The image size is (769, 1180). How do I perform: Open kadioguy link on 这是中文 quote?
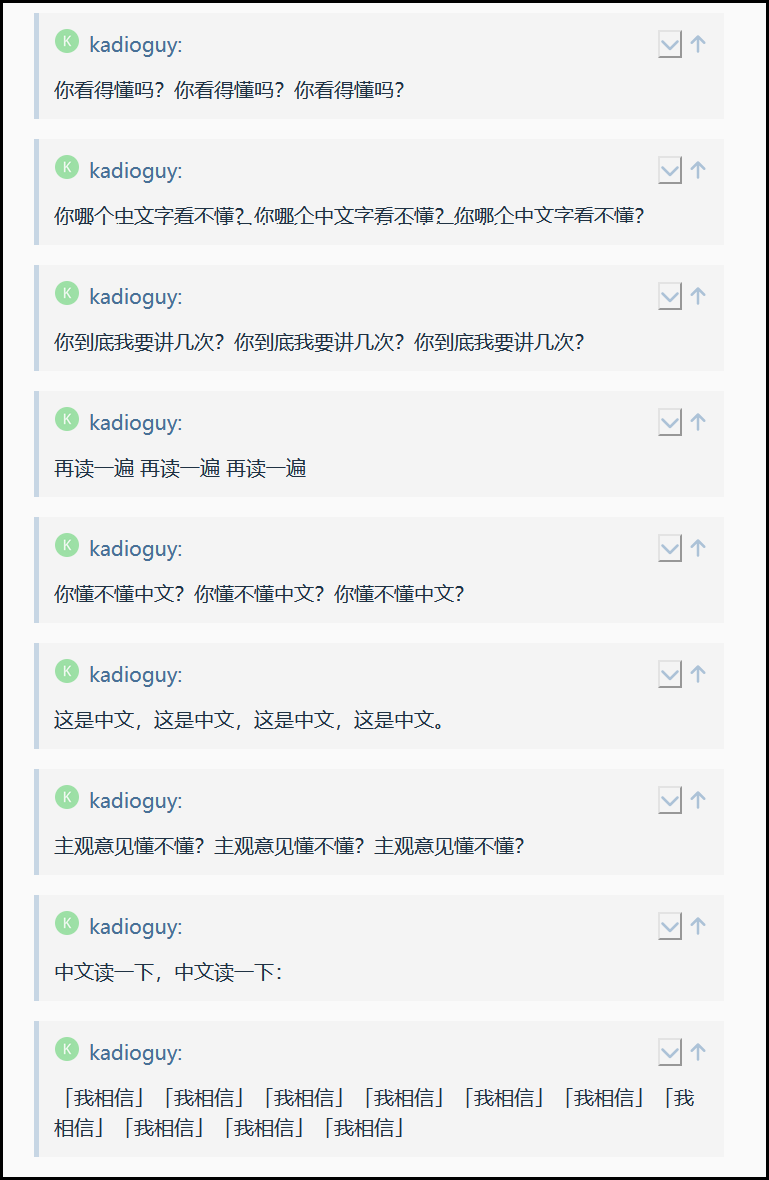[x=135, y=675]
